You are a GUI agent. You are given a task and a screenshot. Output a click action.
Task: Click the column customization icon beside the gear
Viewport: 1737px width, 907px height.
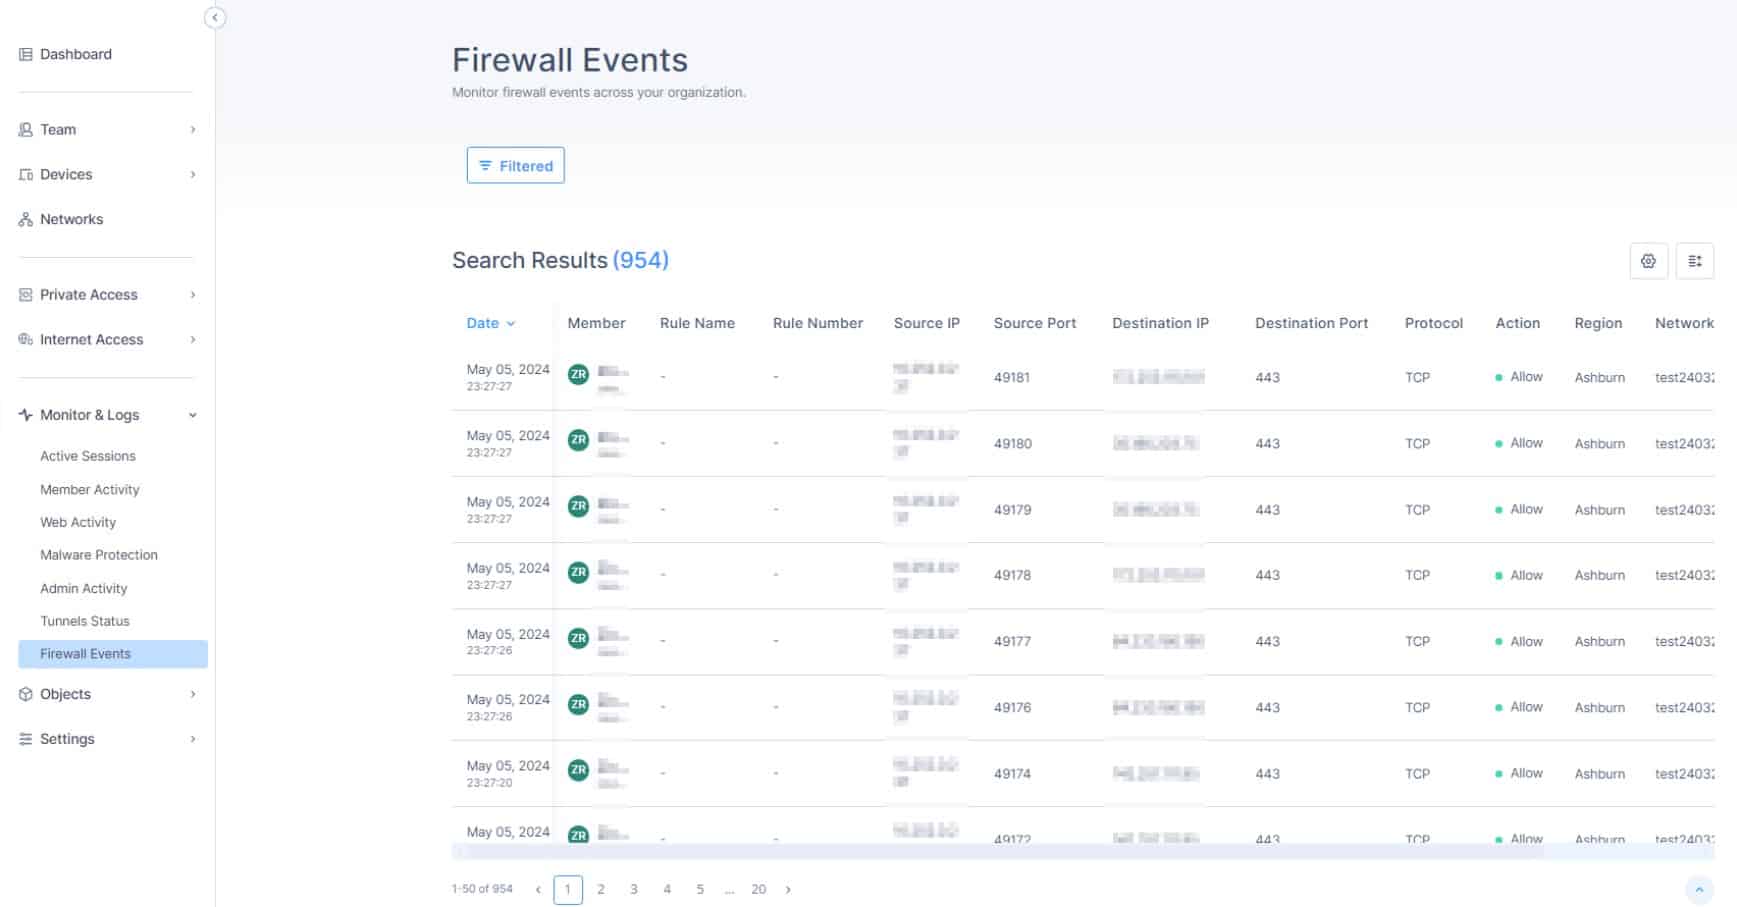pyautogui.click(x=1695, y=261)
